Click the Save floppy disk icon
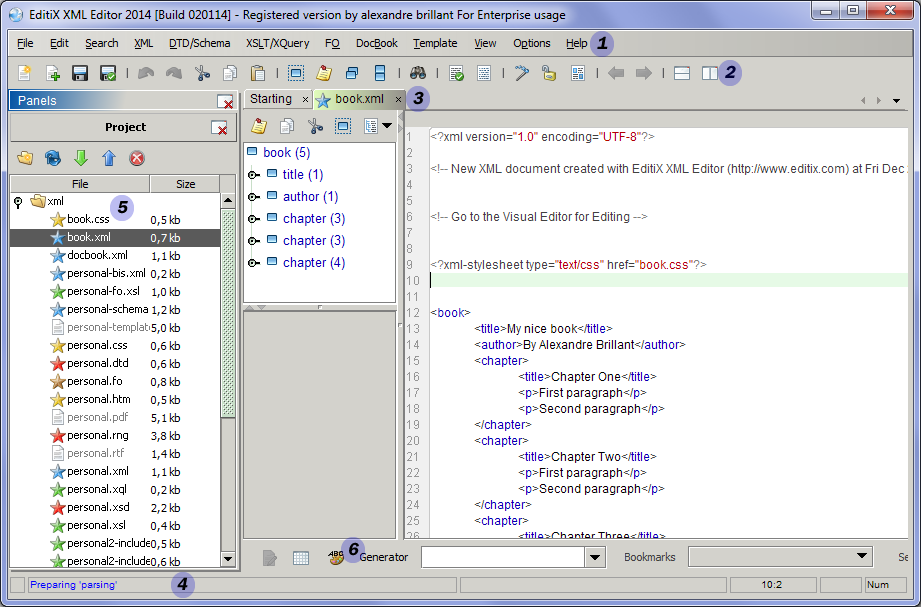 (x=80, y=73)
